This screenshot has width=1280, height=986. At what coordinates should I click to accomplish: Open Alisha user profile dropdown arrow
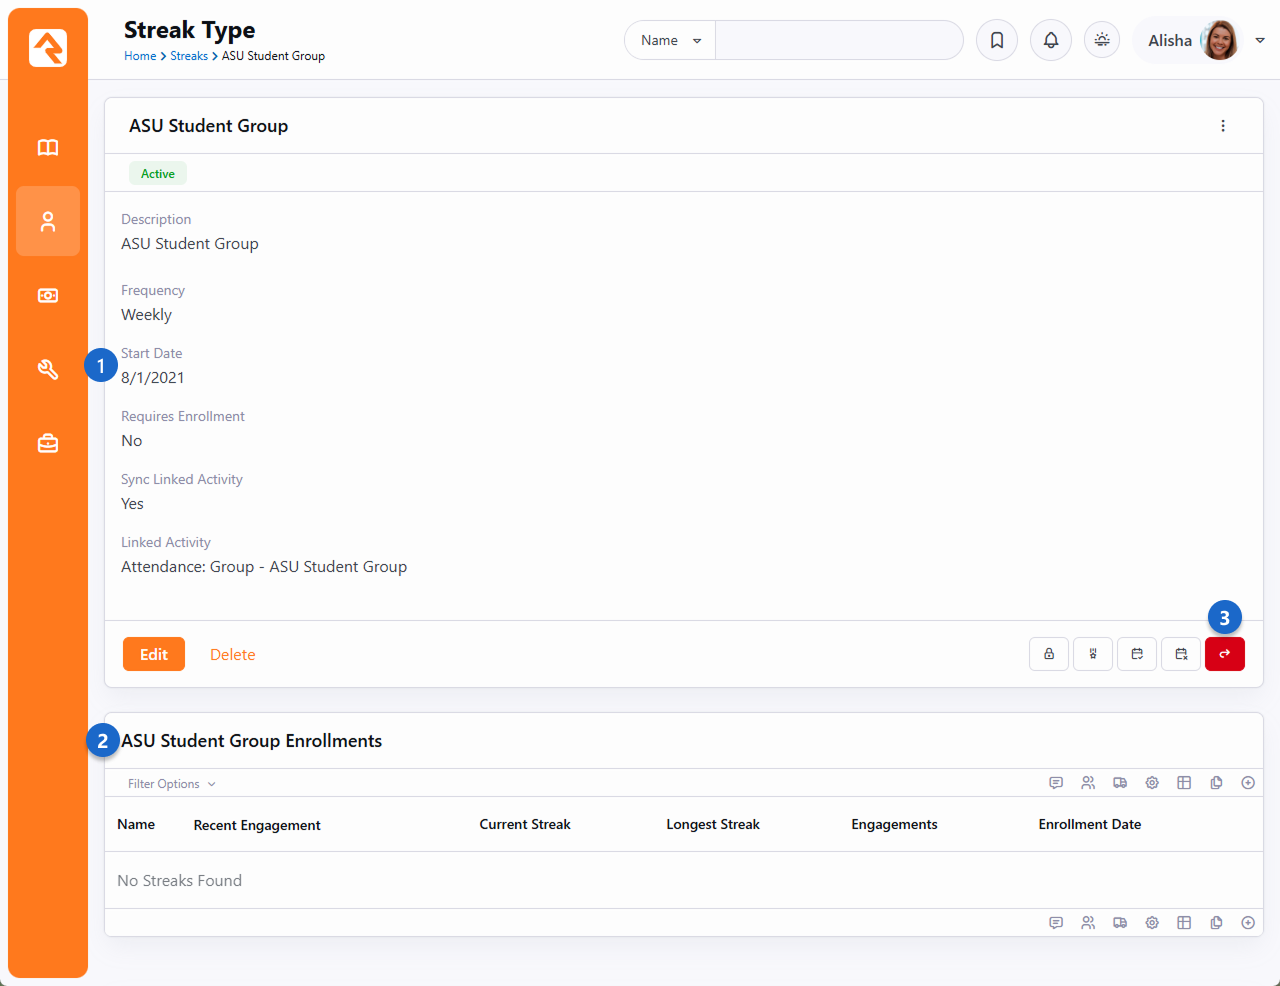(x=1260, y=41)
